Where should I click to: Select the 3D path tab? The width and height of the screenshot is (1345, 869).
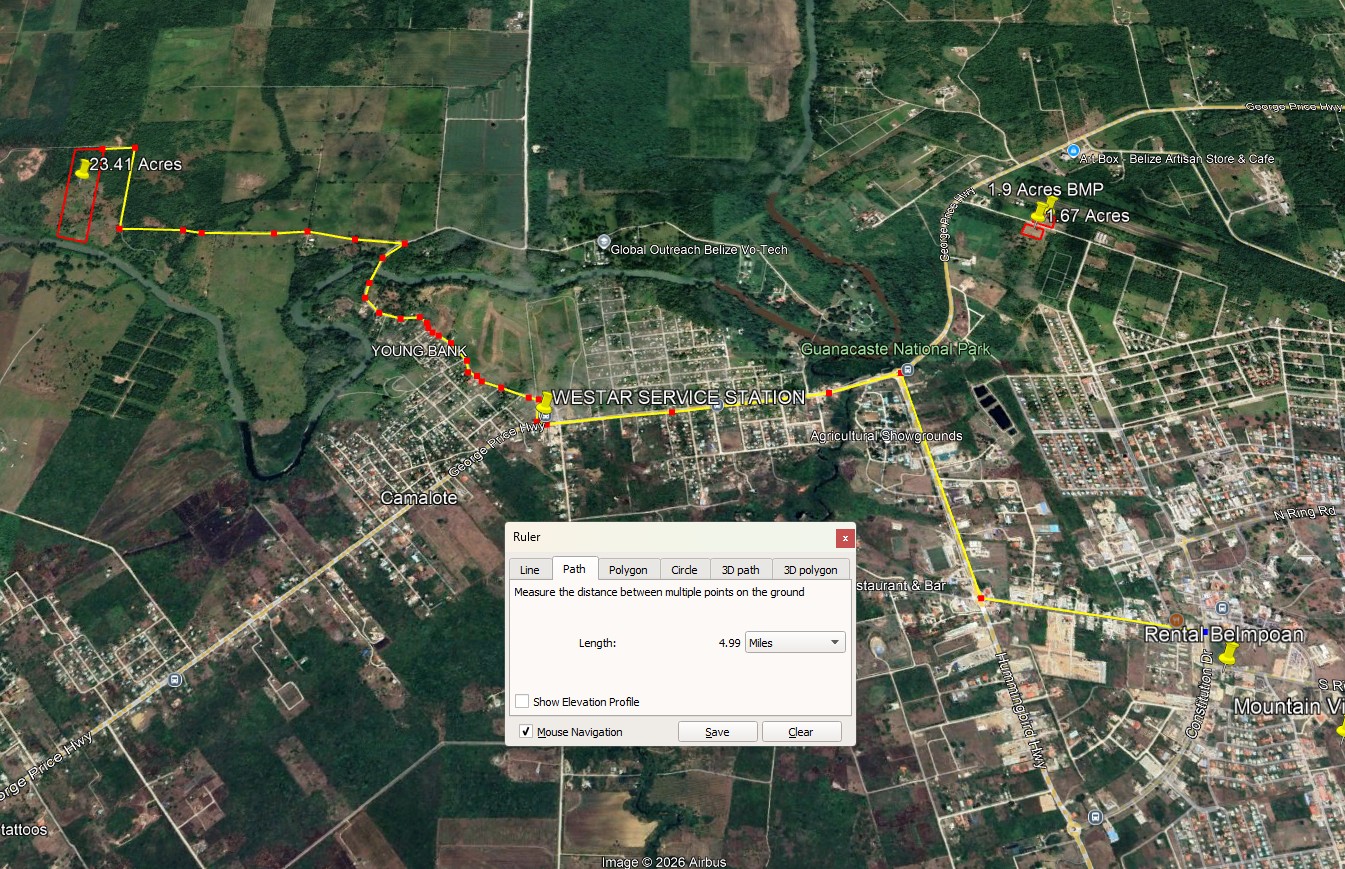click(740, 570)
